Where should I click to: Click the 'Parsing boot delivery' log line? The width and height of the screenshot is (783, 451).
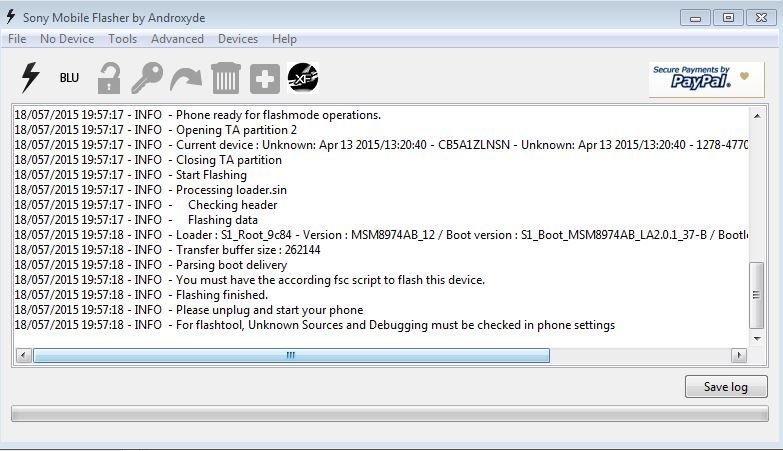click(x=151, y=265)
